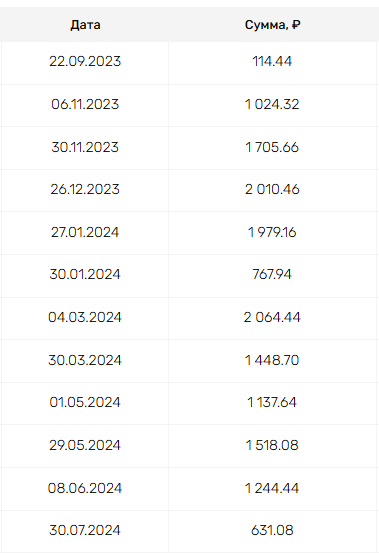Select the date 01.05.2024
The height and width of the screenshot is (553, 379).
tap(85, 402)
